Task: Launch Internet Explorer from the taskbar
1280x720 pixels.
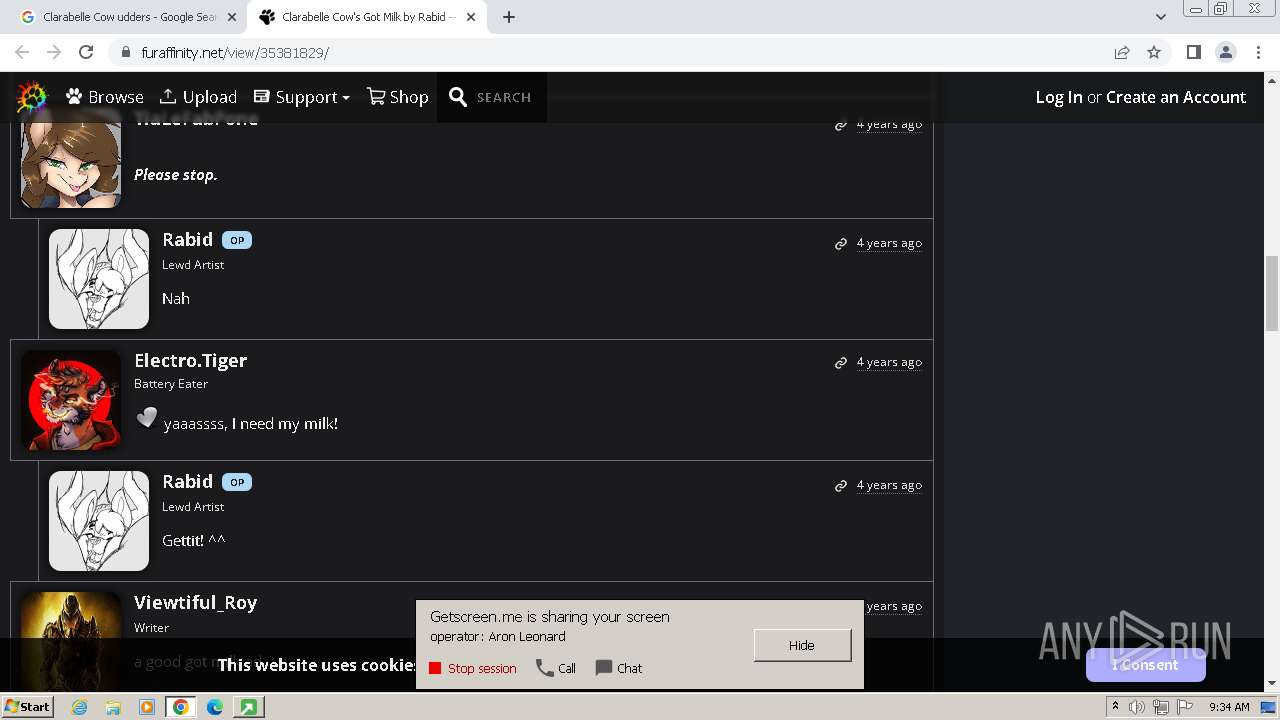Action: [80, 707]
